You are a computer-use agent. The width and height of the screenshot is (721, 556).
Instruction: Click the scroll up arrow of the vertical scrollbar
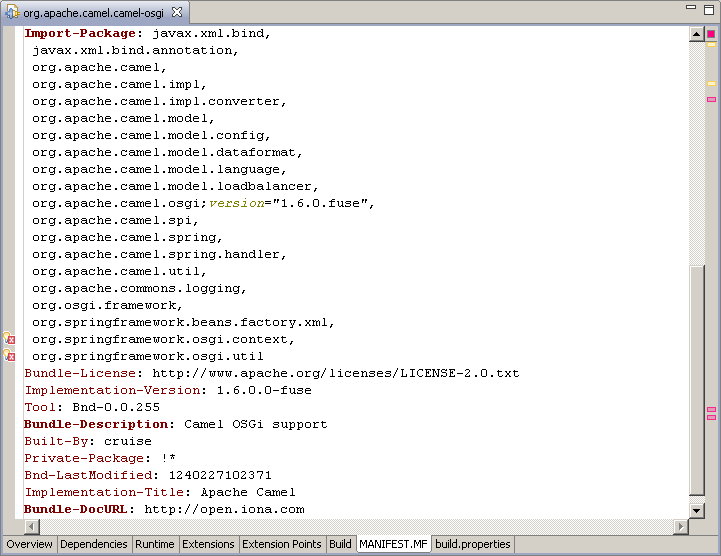tap(697, 34)
